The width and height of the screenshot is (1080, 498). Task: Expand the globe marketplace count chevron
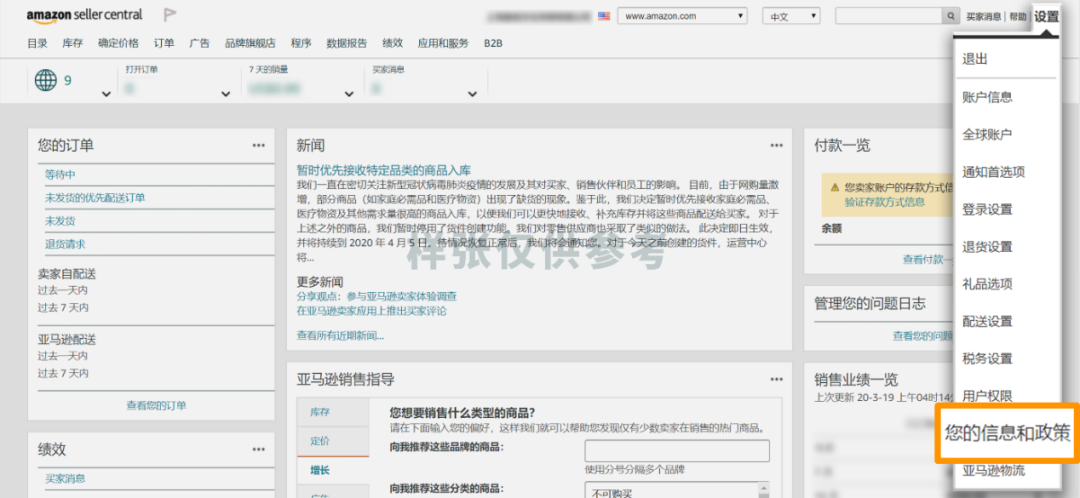[106, 94]
